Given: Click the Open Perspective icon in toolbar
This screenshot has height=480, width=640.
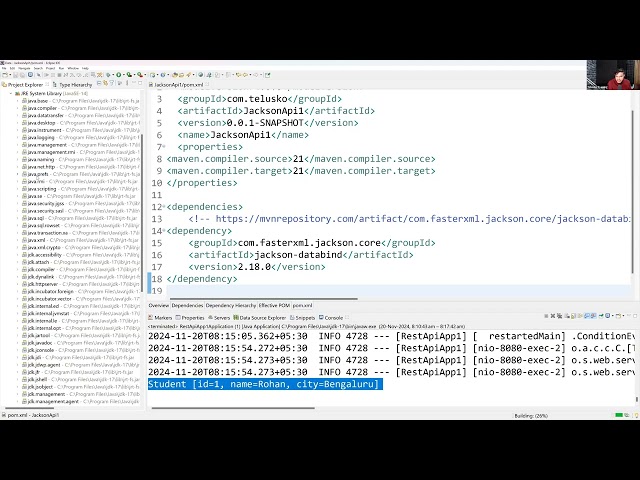Looking at the screenshot, I should coord(268,75).
